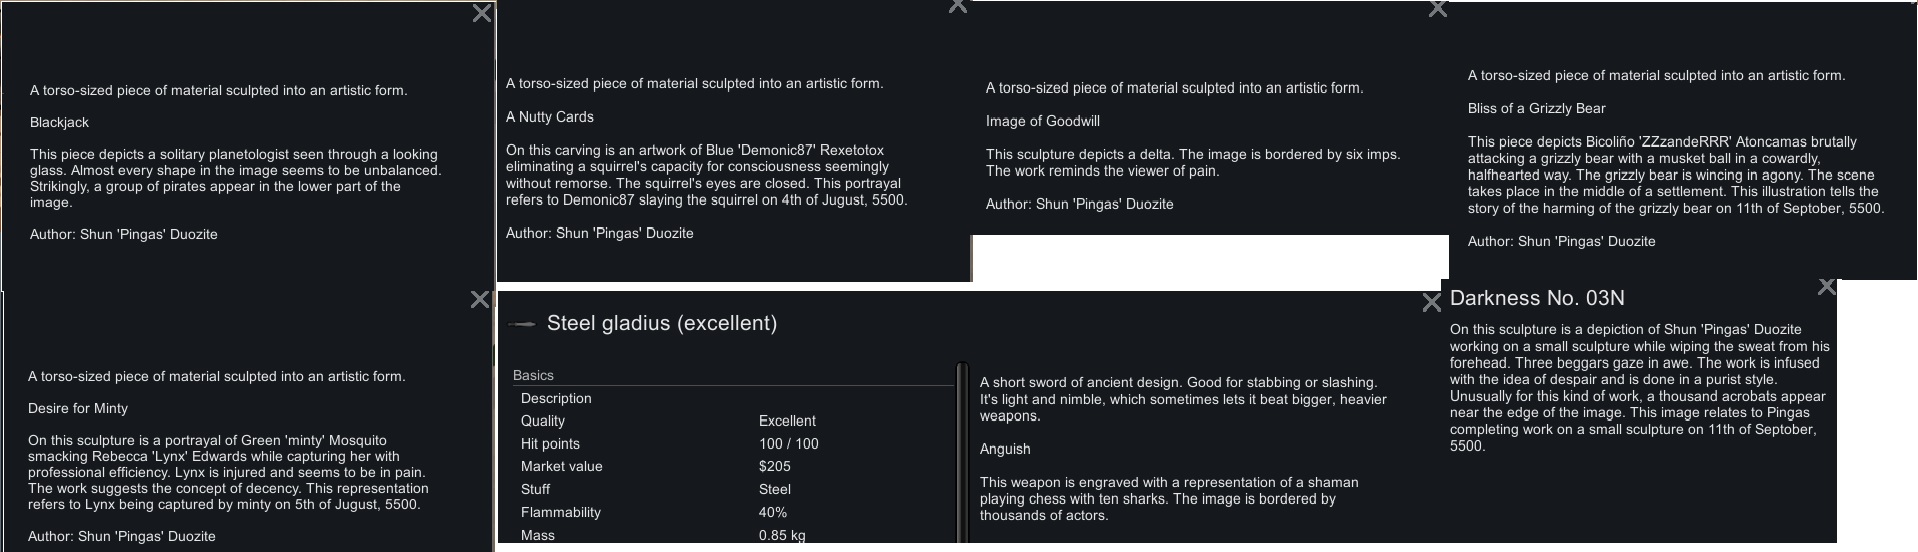This screenshot has height=552, width=1918.
Task: Click the Steel gladius (excellent) title
Action: pyautogui.click(x=661, y=323)
